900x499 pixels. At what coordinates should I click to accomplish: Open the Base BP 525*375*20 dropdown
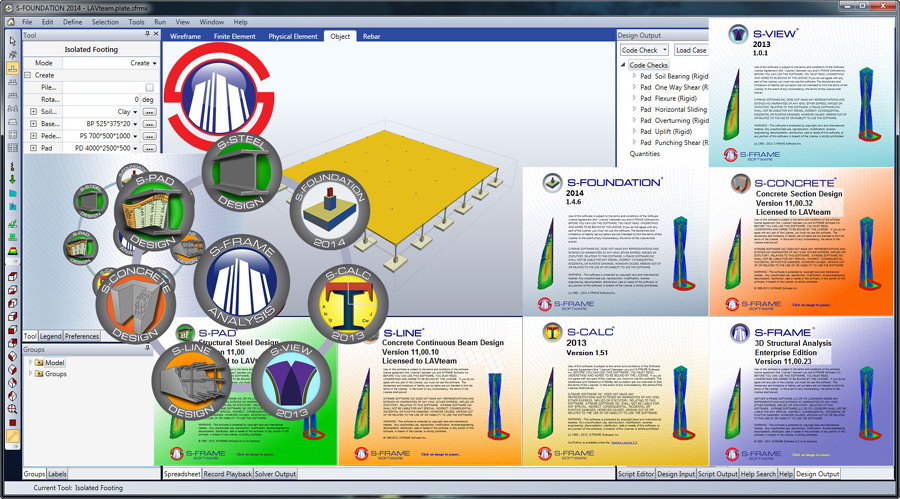click(136, 124)
